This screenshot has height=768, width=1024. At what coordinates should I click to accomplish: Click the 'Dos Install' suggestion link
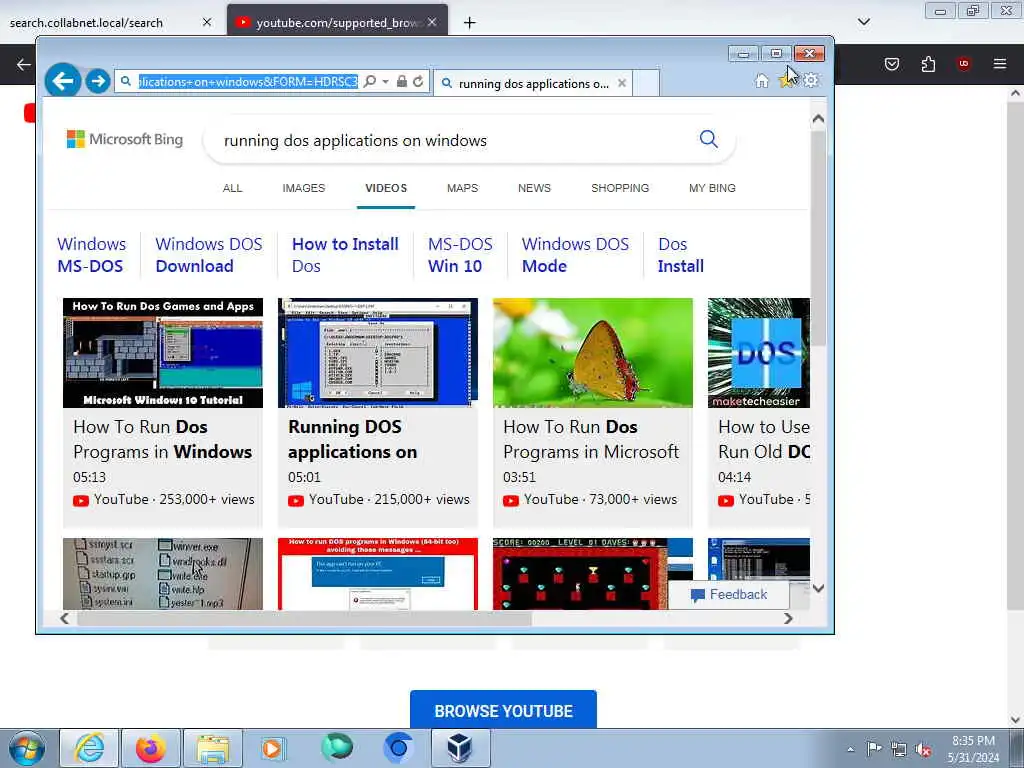pyautogui.click(x=680, y=255)
